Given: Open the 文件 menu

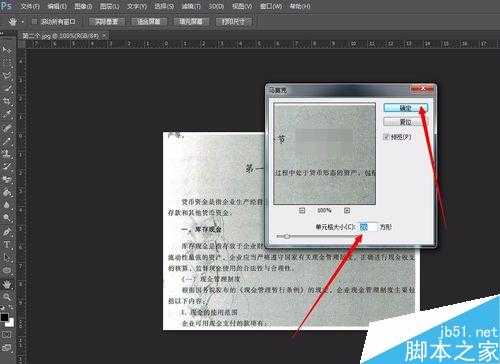Looking at the screenshot, I should (30, 6).
